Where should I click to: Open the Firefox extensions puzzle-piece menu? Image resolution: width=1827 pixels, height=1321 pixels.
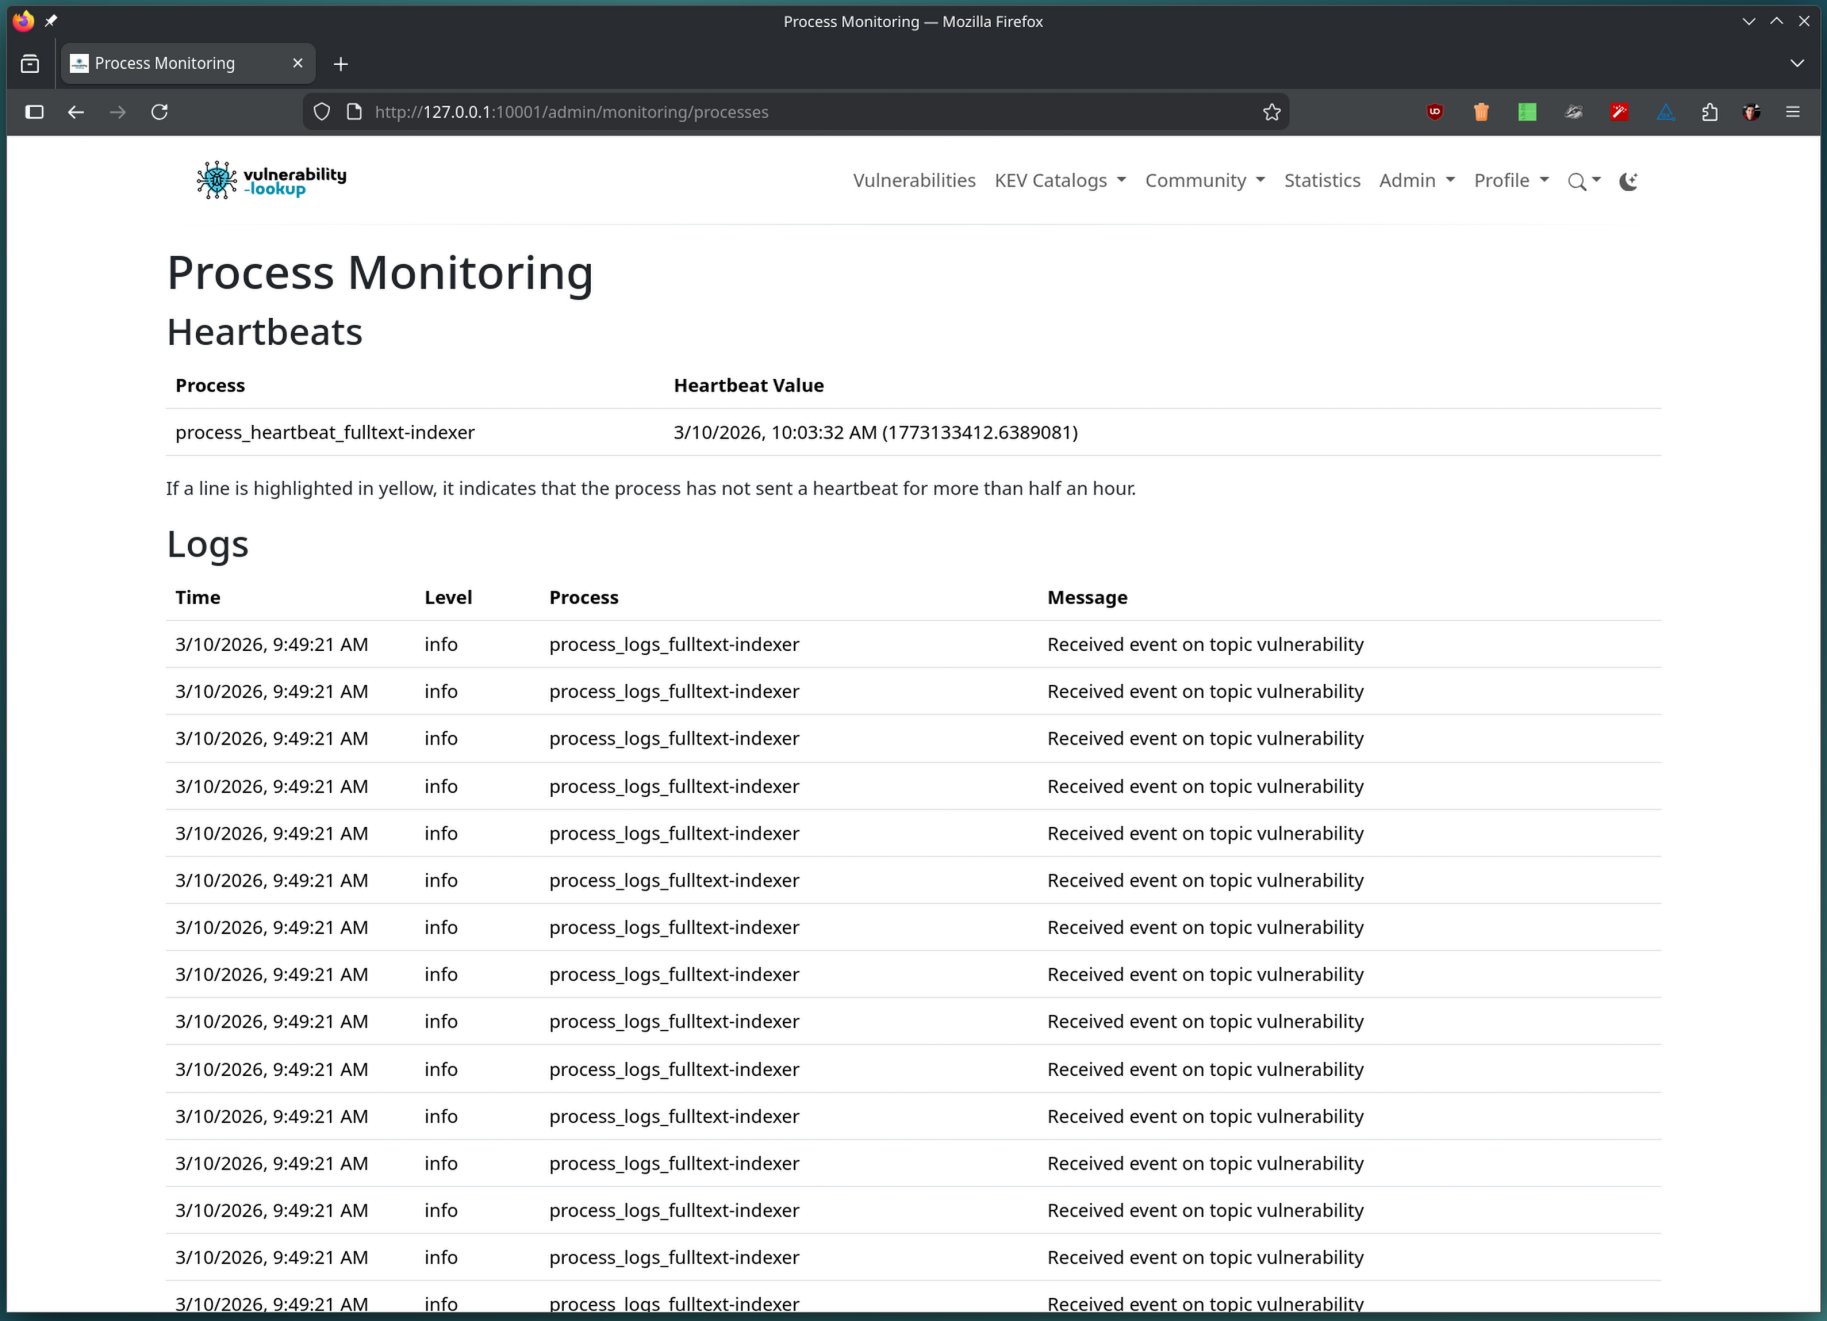[x=1709, y=112]
